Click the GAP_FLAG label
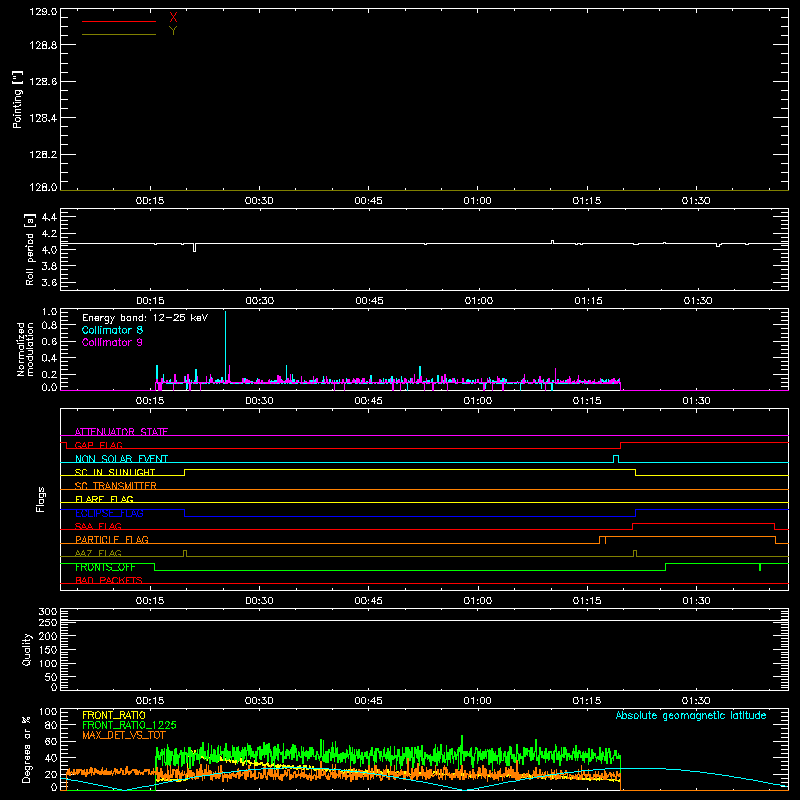This screenshot has height=800, width=800. (x=98, y=445)
